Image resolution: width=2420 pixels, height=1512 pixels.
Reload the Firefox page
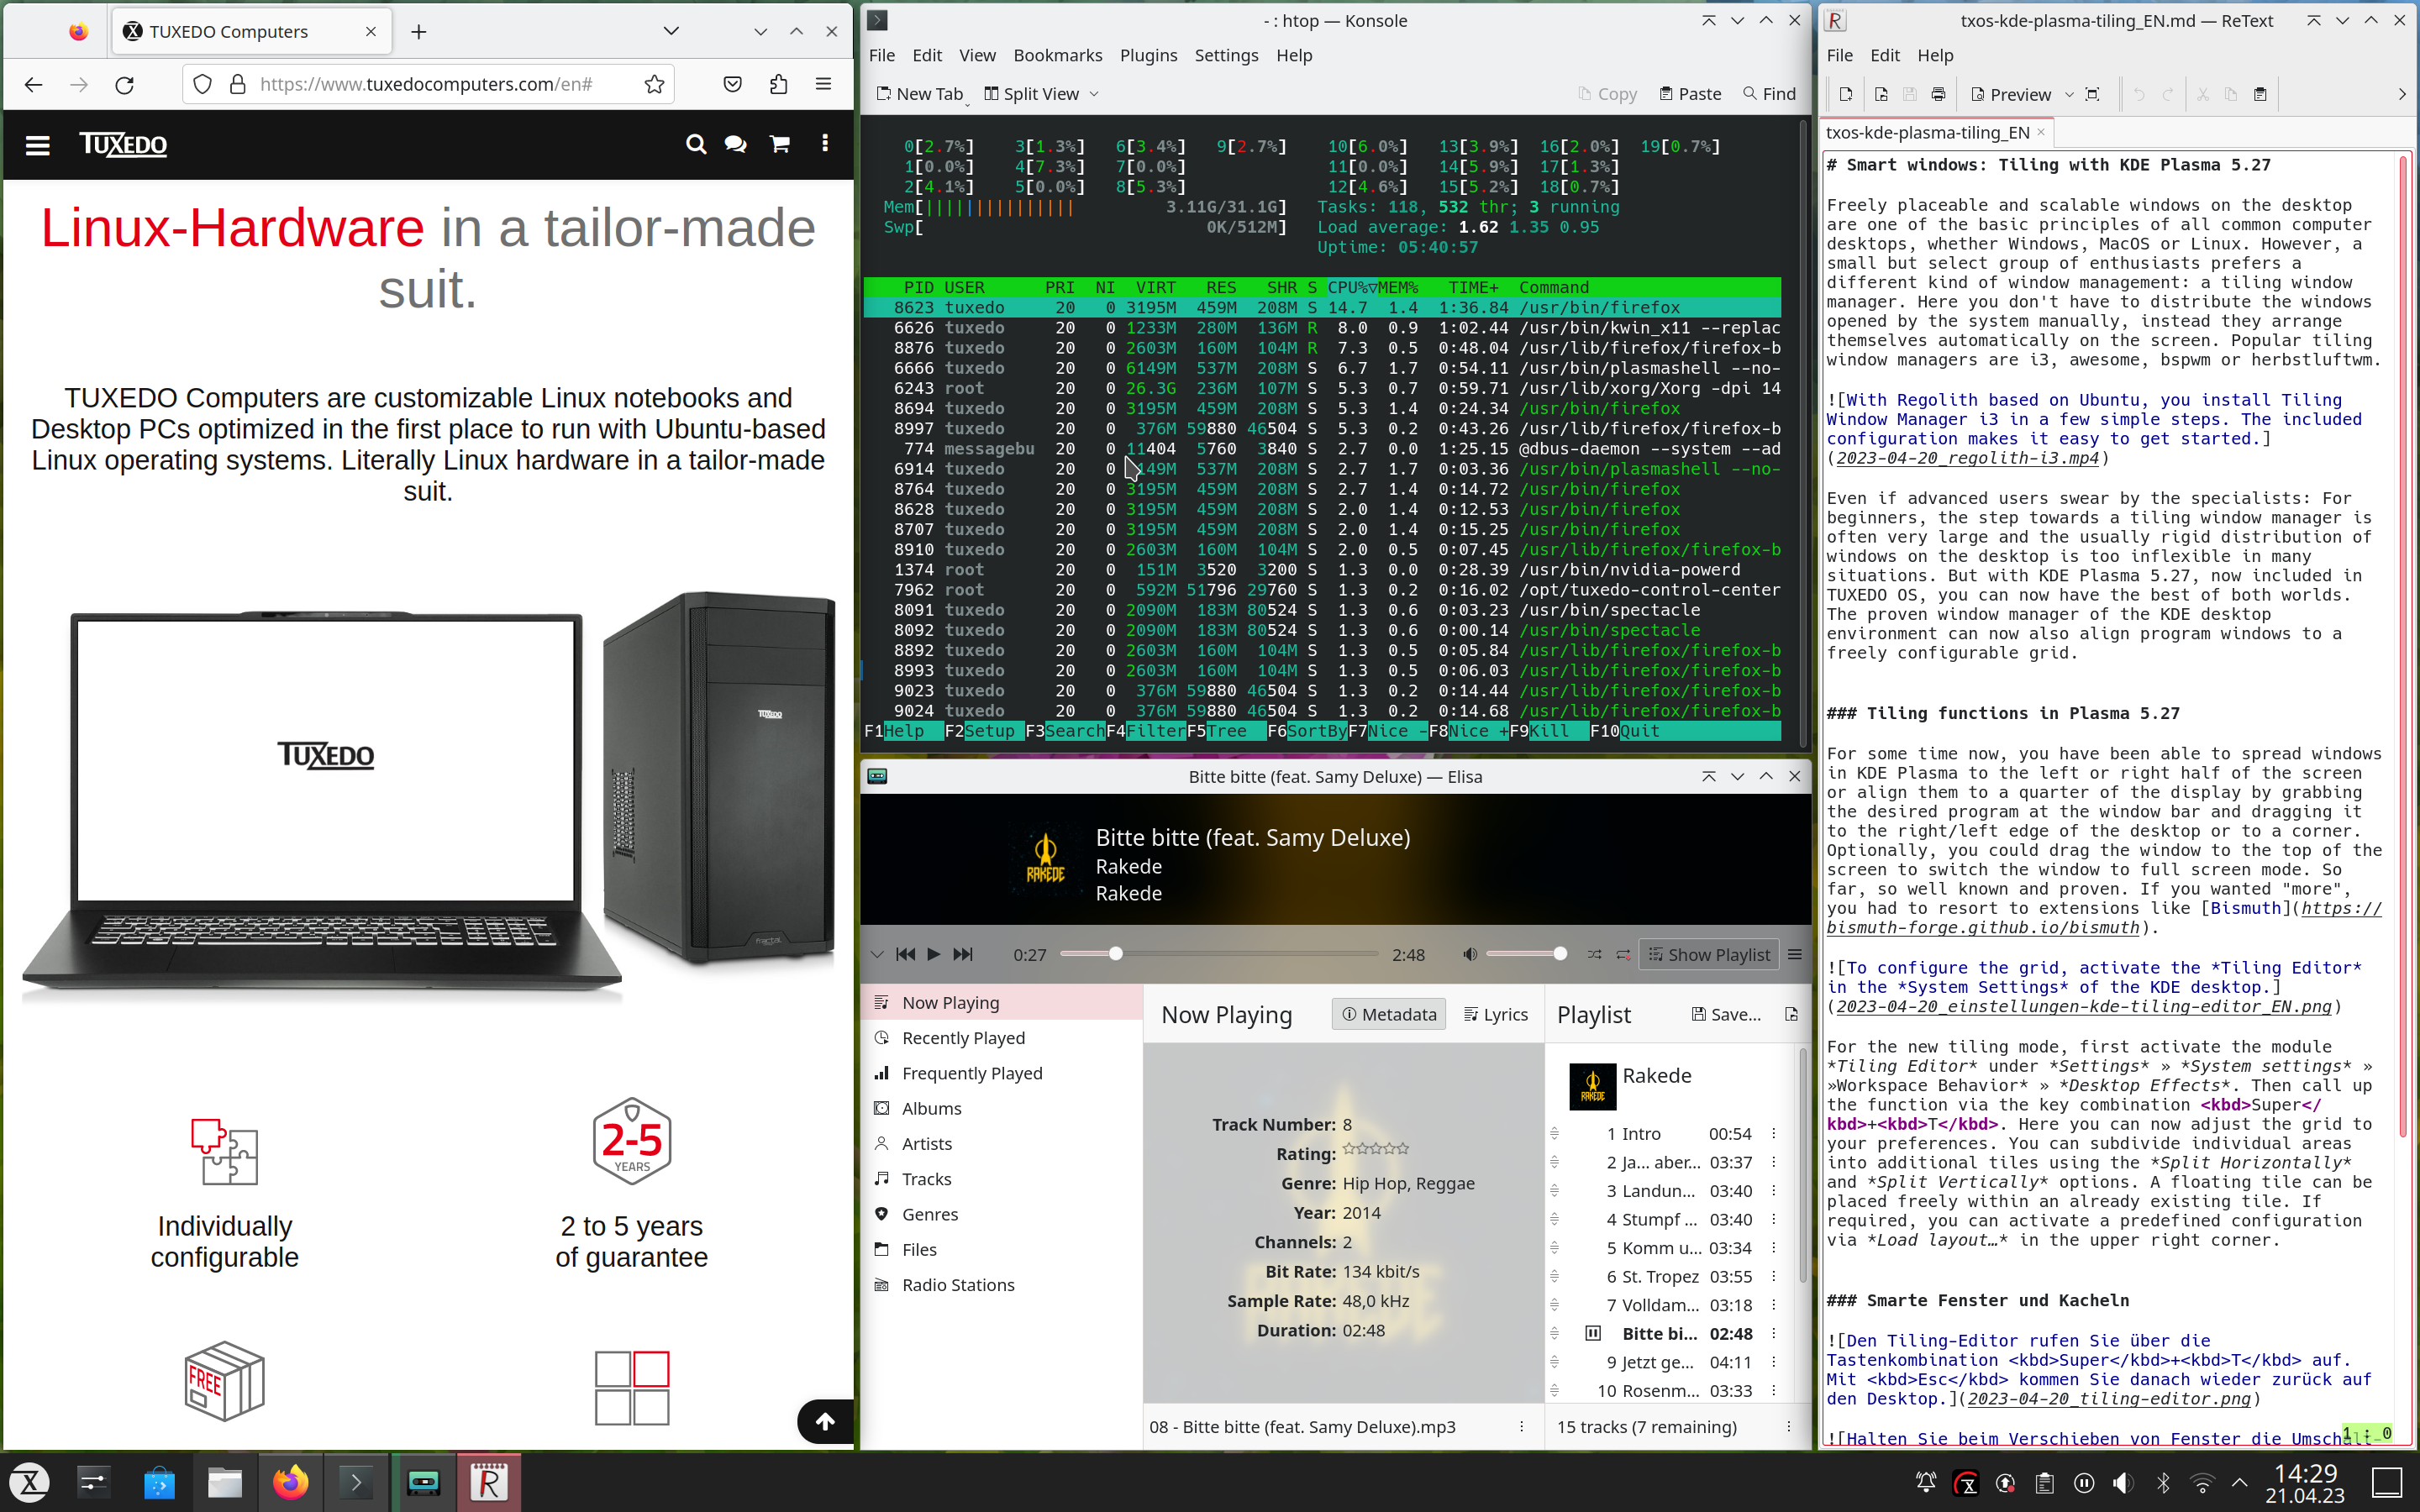[x=125, y=85]
